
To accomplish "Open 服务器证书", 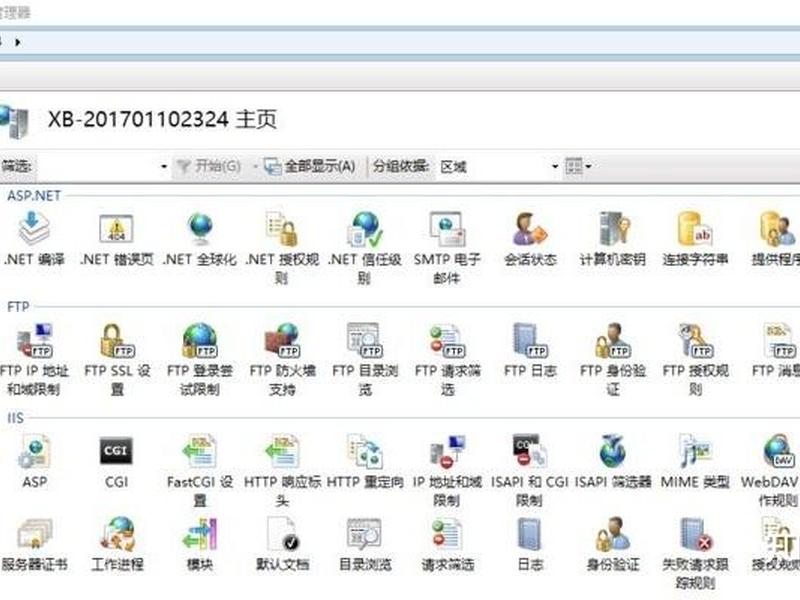I will pyautogui.click(x=34, y=544).
